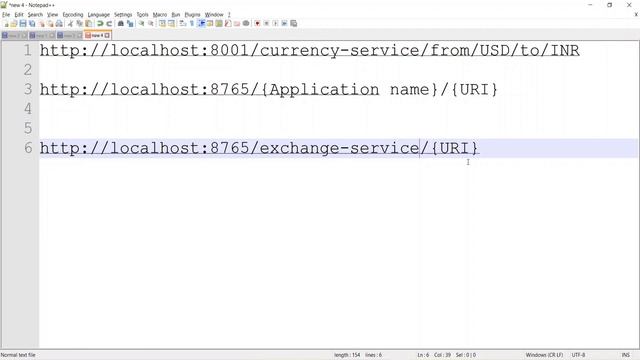Click the Close All toolbar icon
The width and height of the screenshot is (640, 360).
(50, 24)
